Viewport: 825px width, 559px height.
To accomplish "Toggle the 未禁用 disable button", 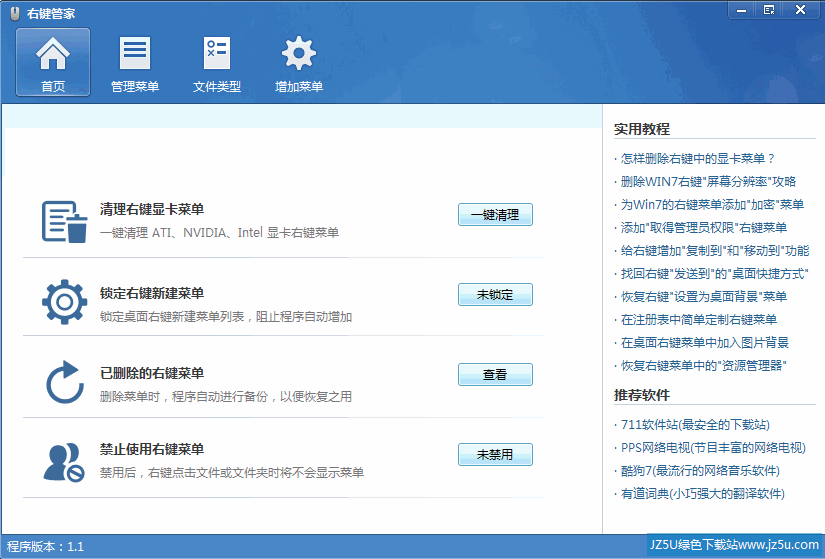I will (x=495, y=455).
